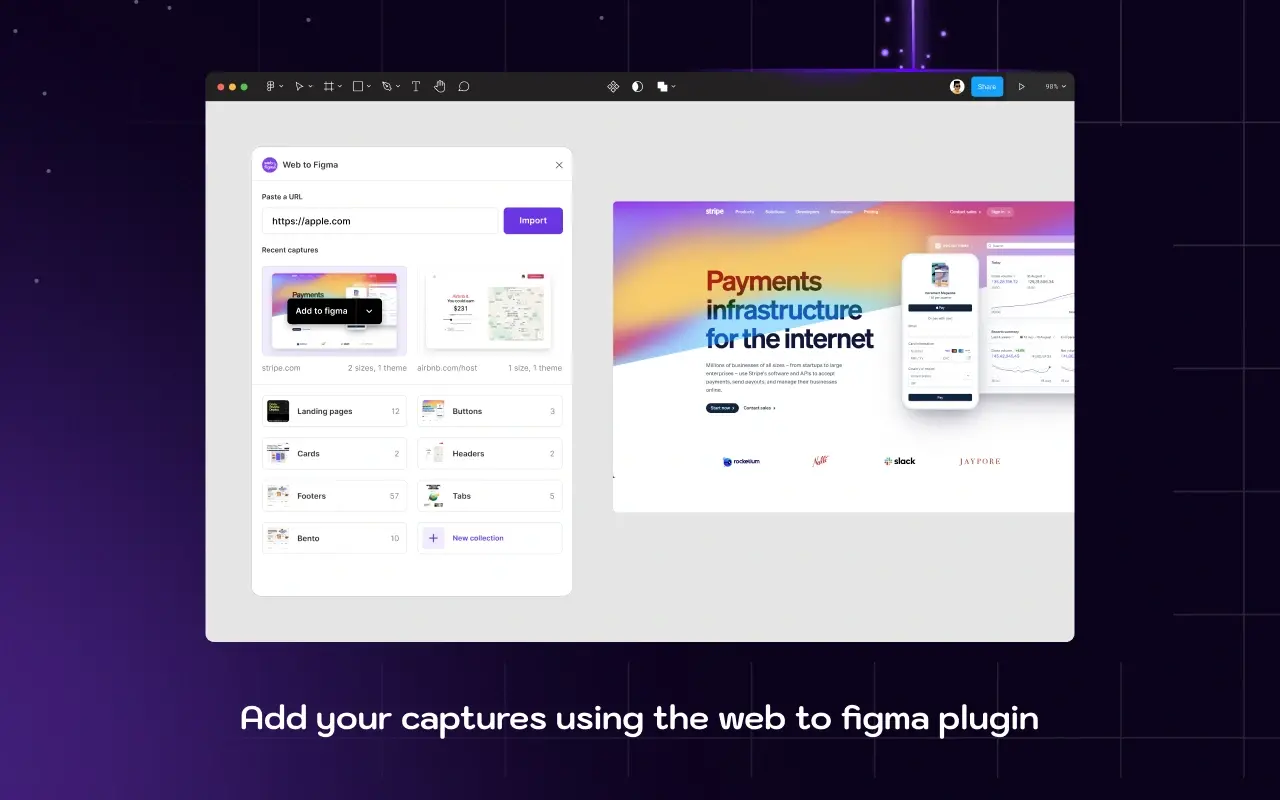Click the Rocketium logo in canvas preview
Viewport: 1280px width, 800px height.
[x=741, y=461]
